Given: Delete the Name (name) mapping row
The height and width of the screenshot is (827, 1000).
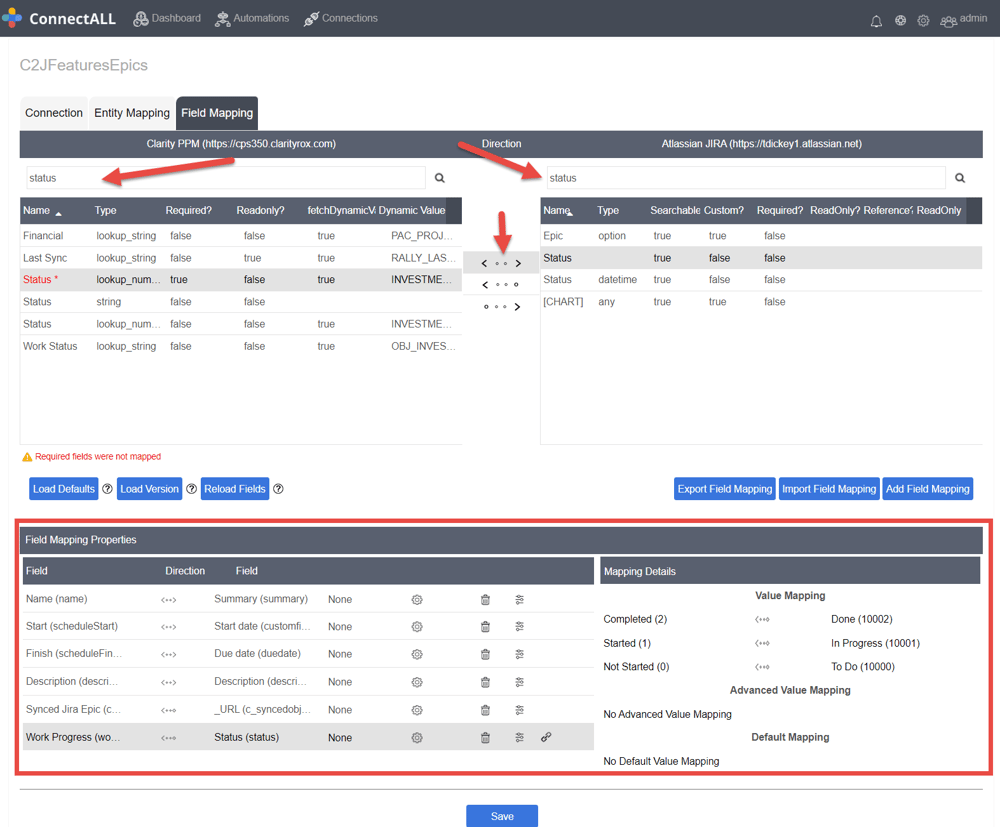Looking at the screenshot, I should point(485,599).
